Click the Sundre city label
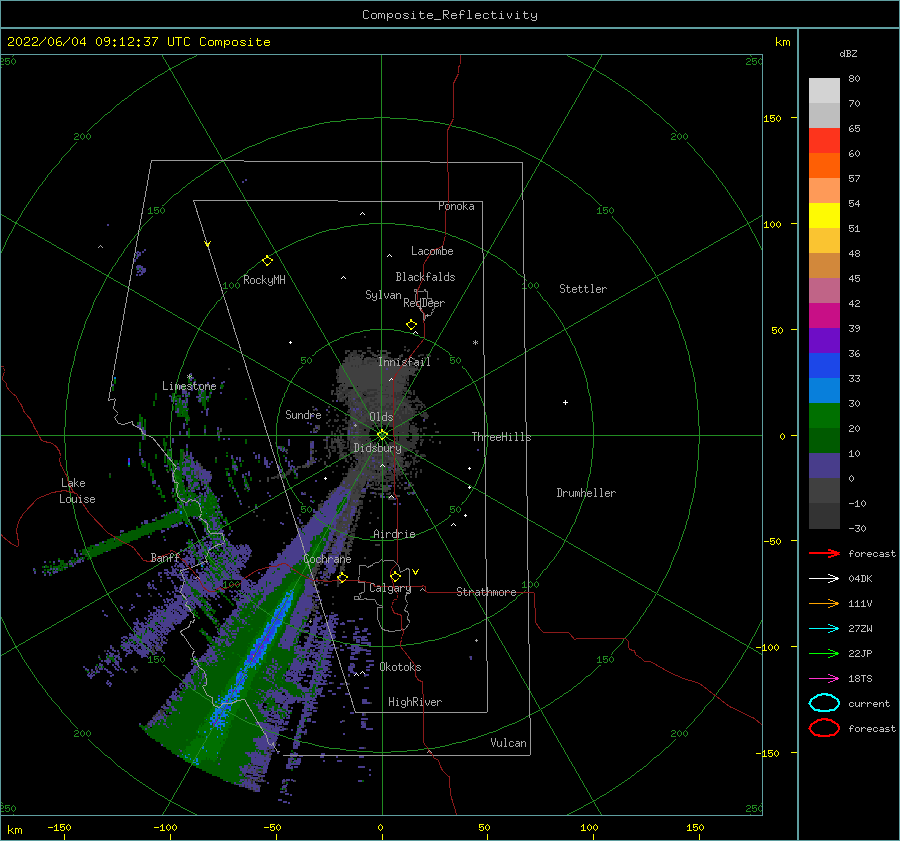This screenshot has width=900, height=841. click(303, 414)
